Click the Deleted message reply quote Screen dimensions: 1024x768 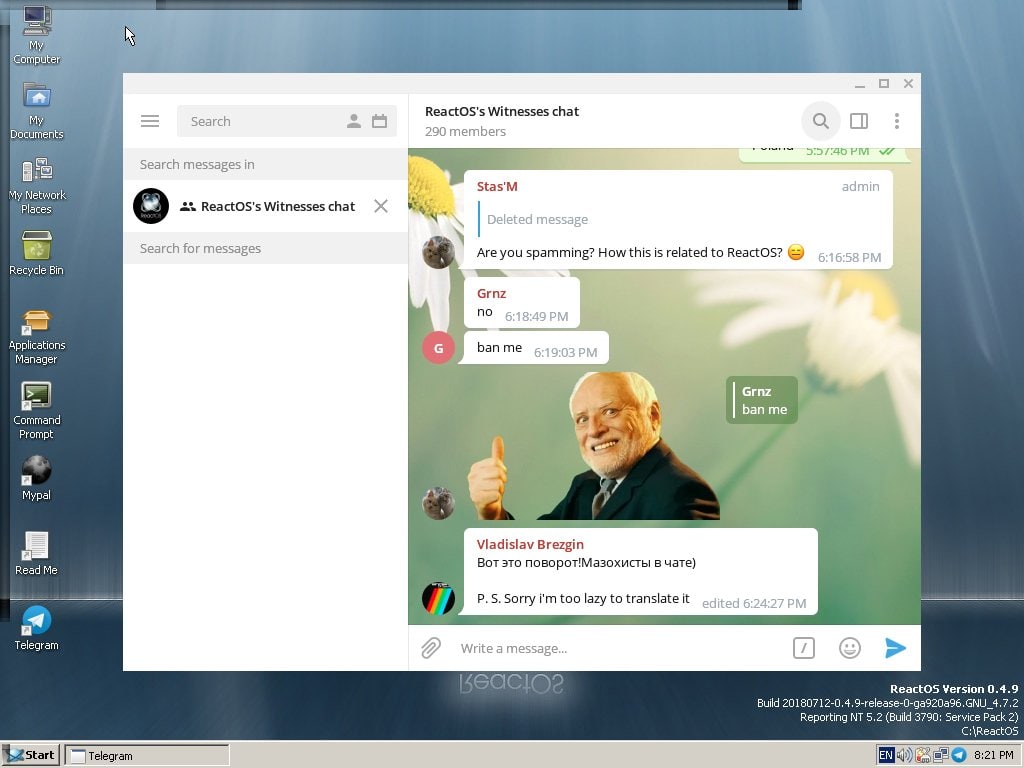point(537,219)
